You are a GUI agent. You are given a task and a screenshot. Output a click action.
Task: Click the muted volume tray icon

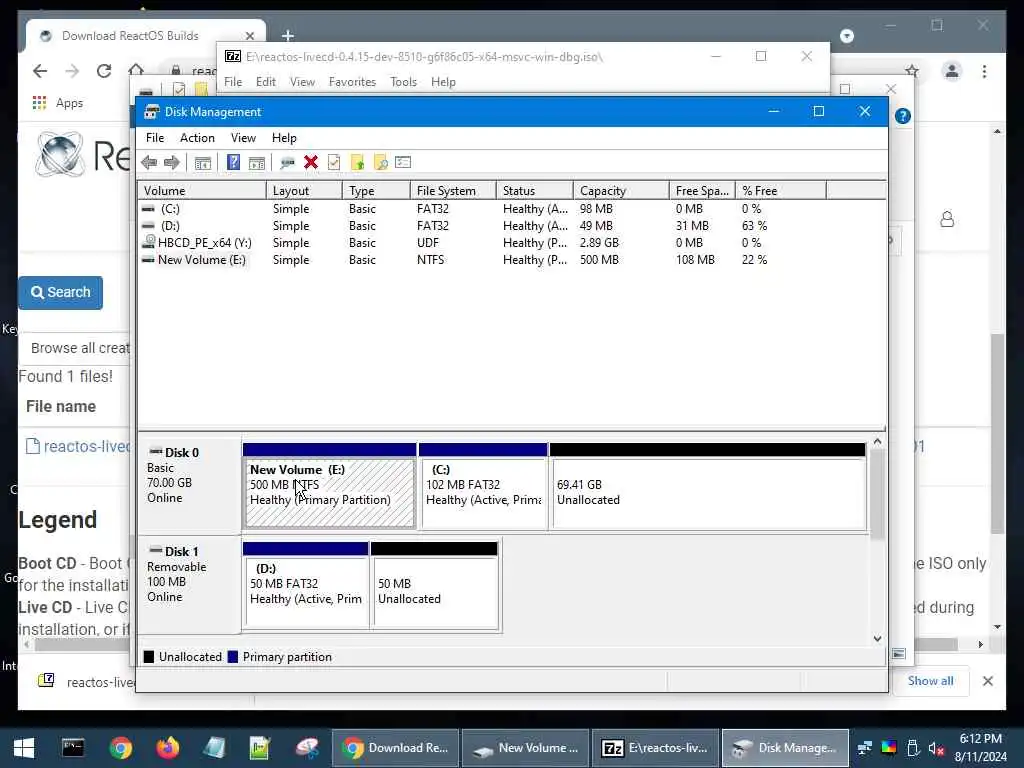(936, 748)
